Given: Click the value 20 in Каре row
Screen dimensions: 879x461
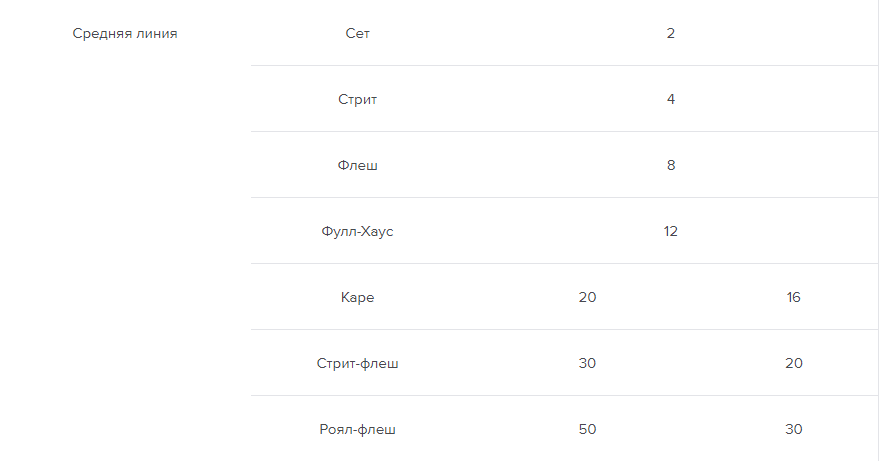Looking at the screenshot, I should click(x=587, y=297).
